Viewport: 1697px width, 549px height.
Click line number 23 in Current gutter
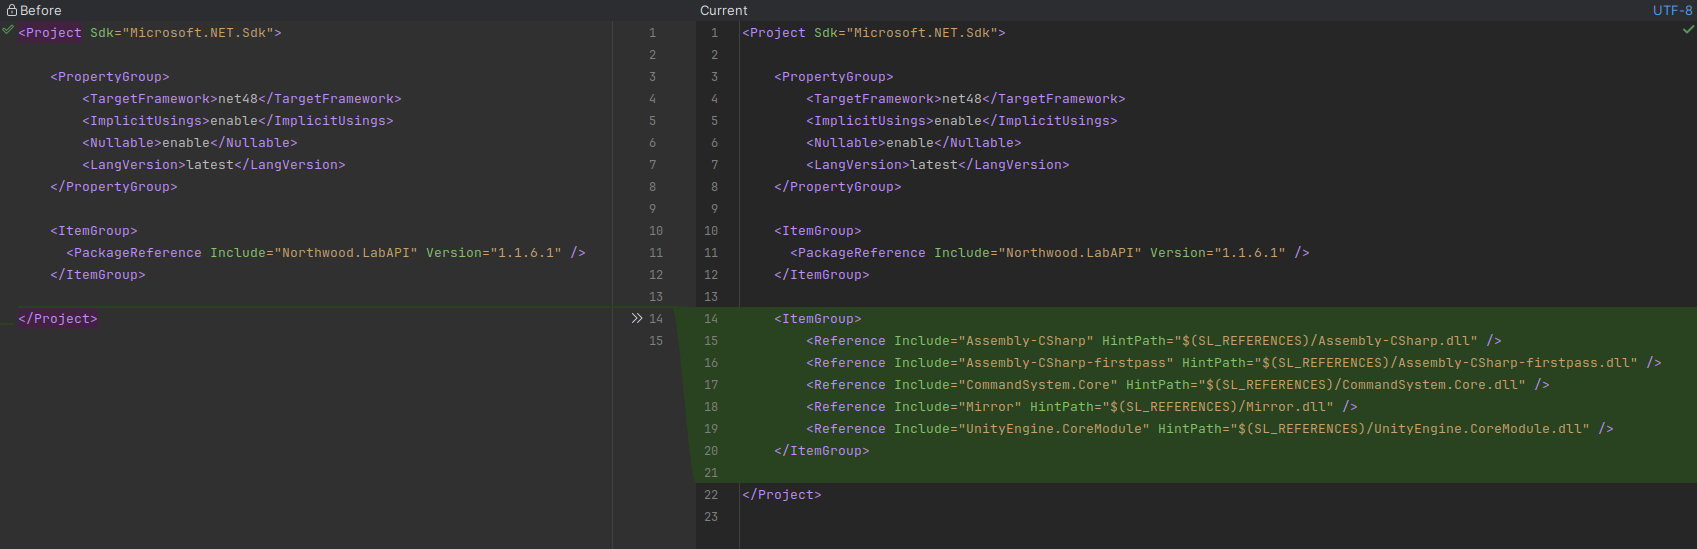click(711, 517)
